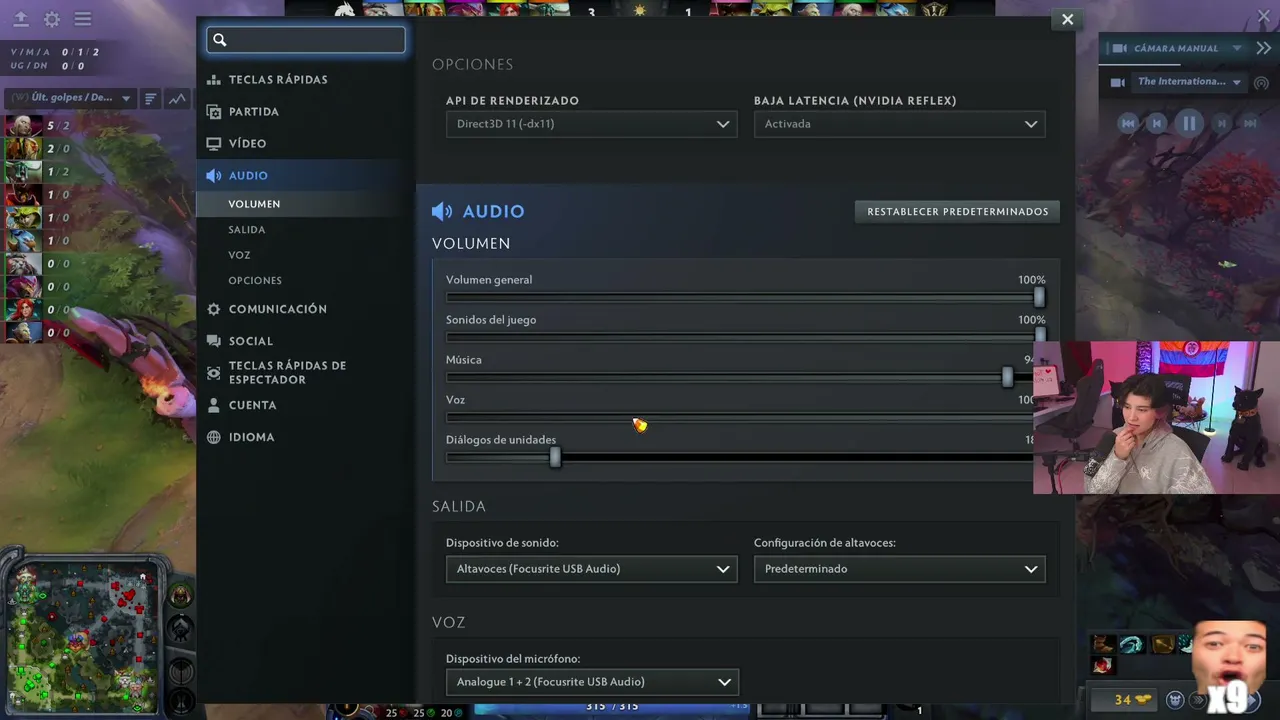Select the top hero portrait with score 5/2
The width and height of the screenshot is (1280, 720).
pos(23,126)
